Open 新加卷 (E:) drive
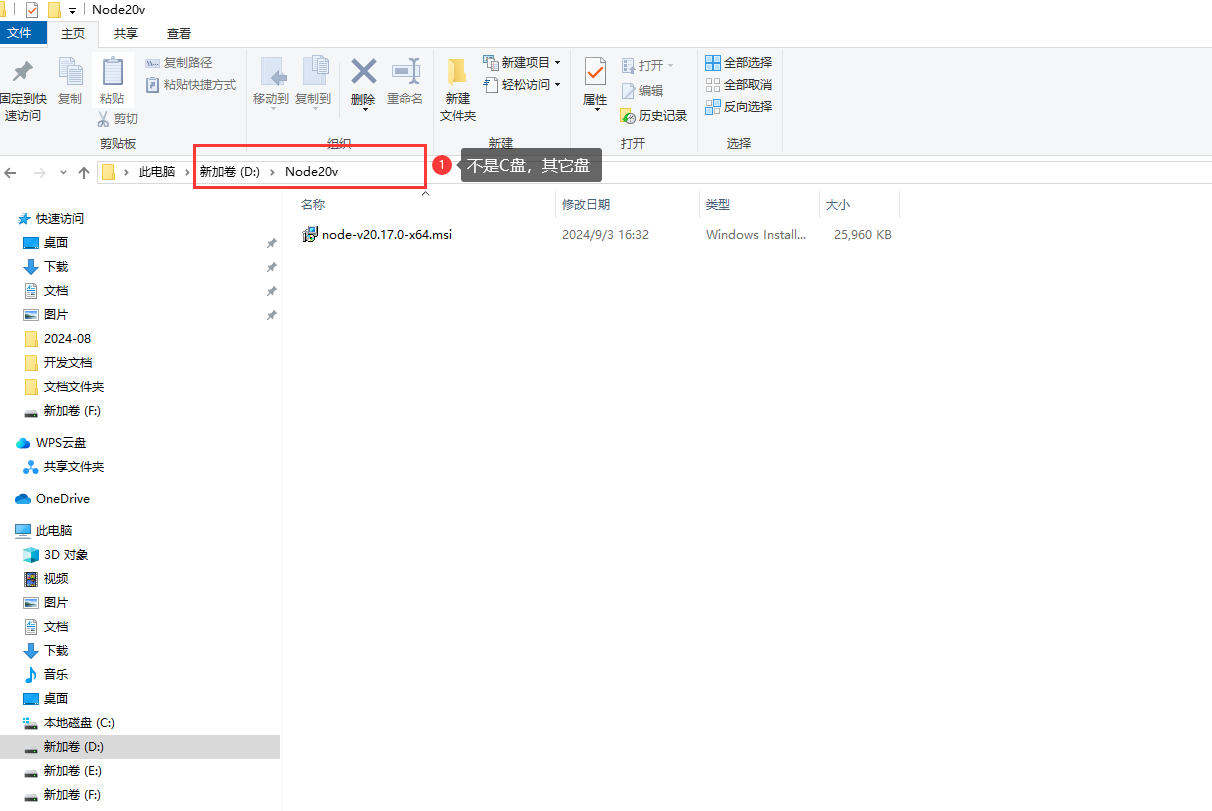 [x=72, y=771]
